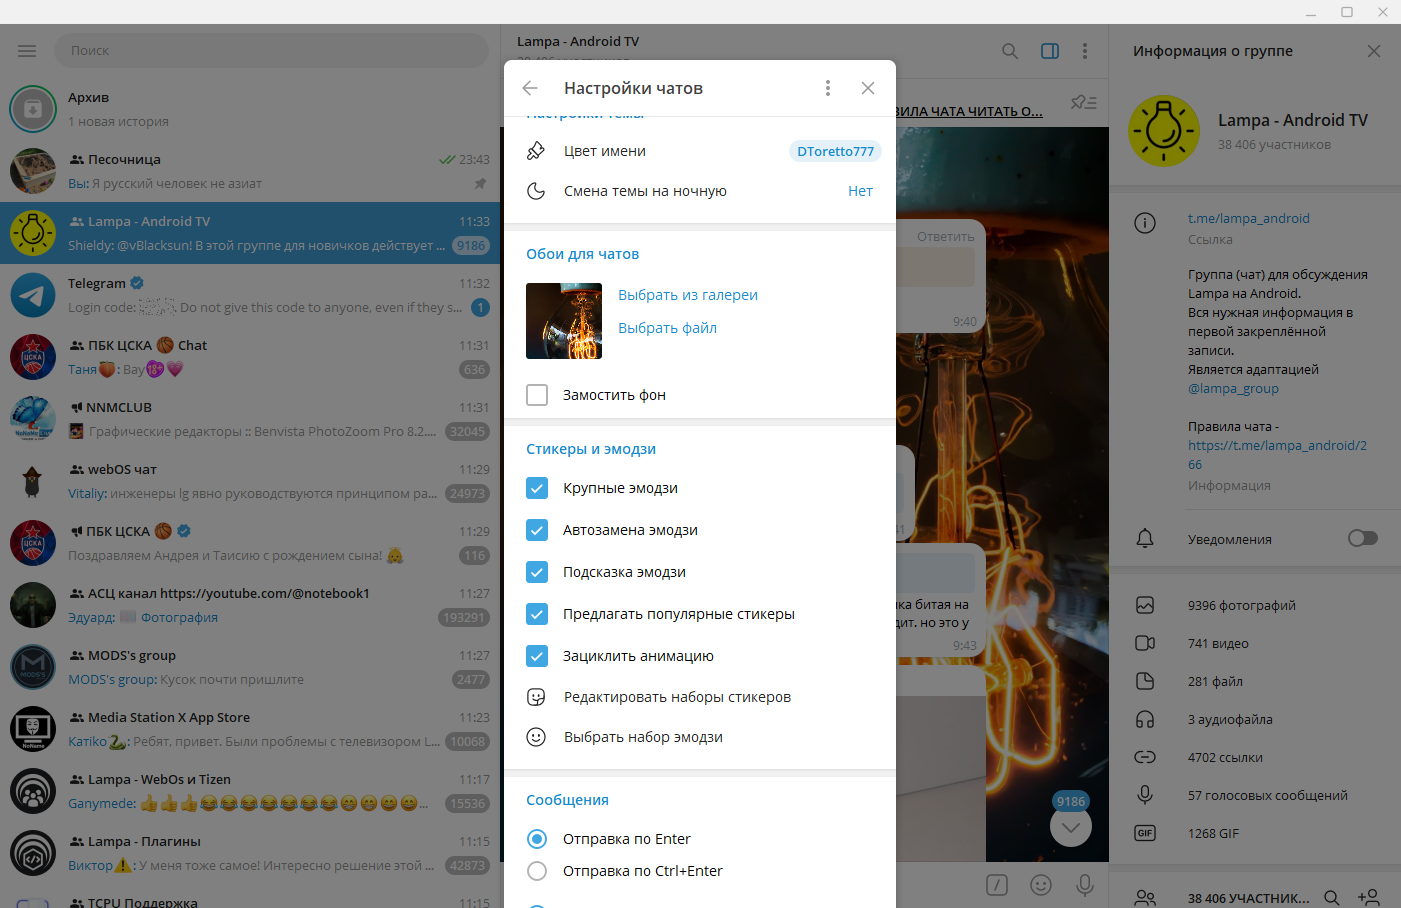Select send by Enter radio button
This screenshot has height=908, width=1401.
pyautogui.click(x=537, y=839)
